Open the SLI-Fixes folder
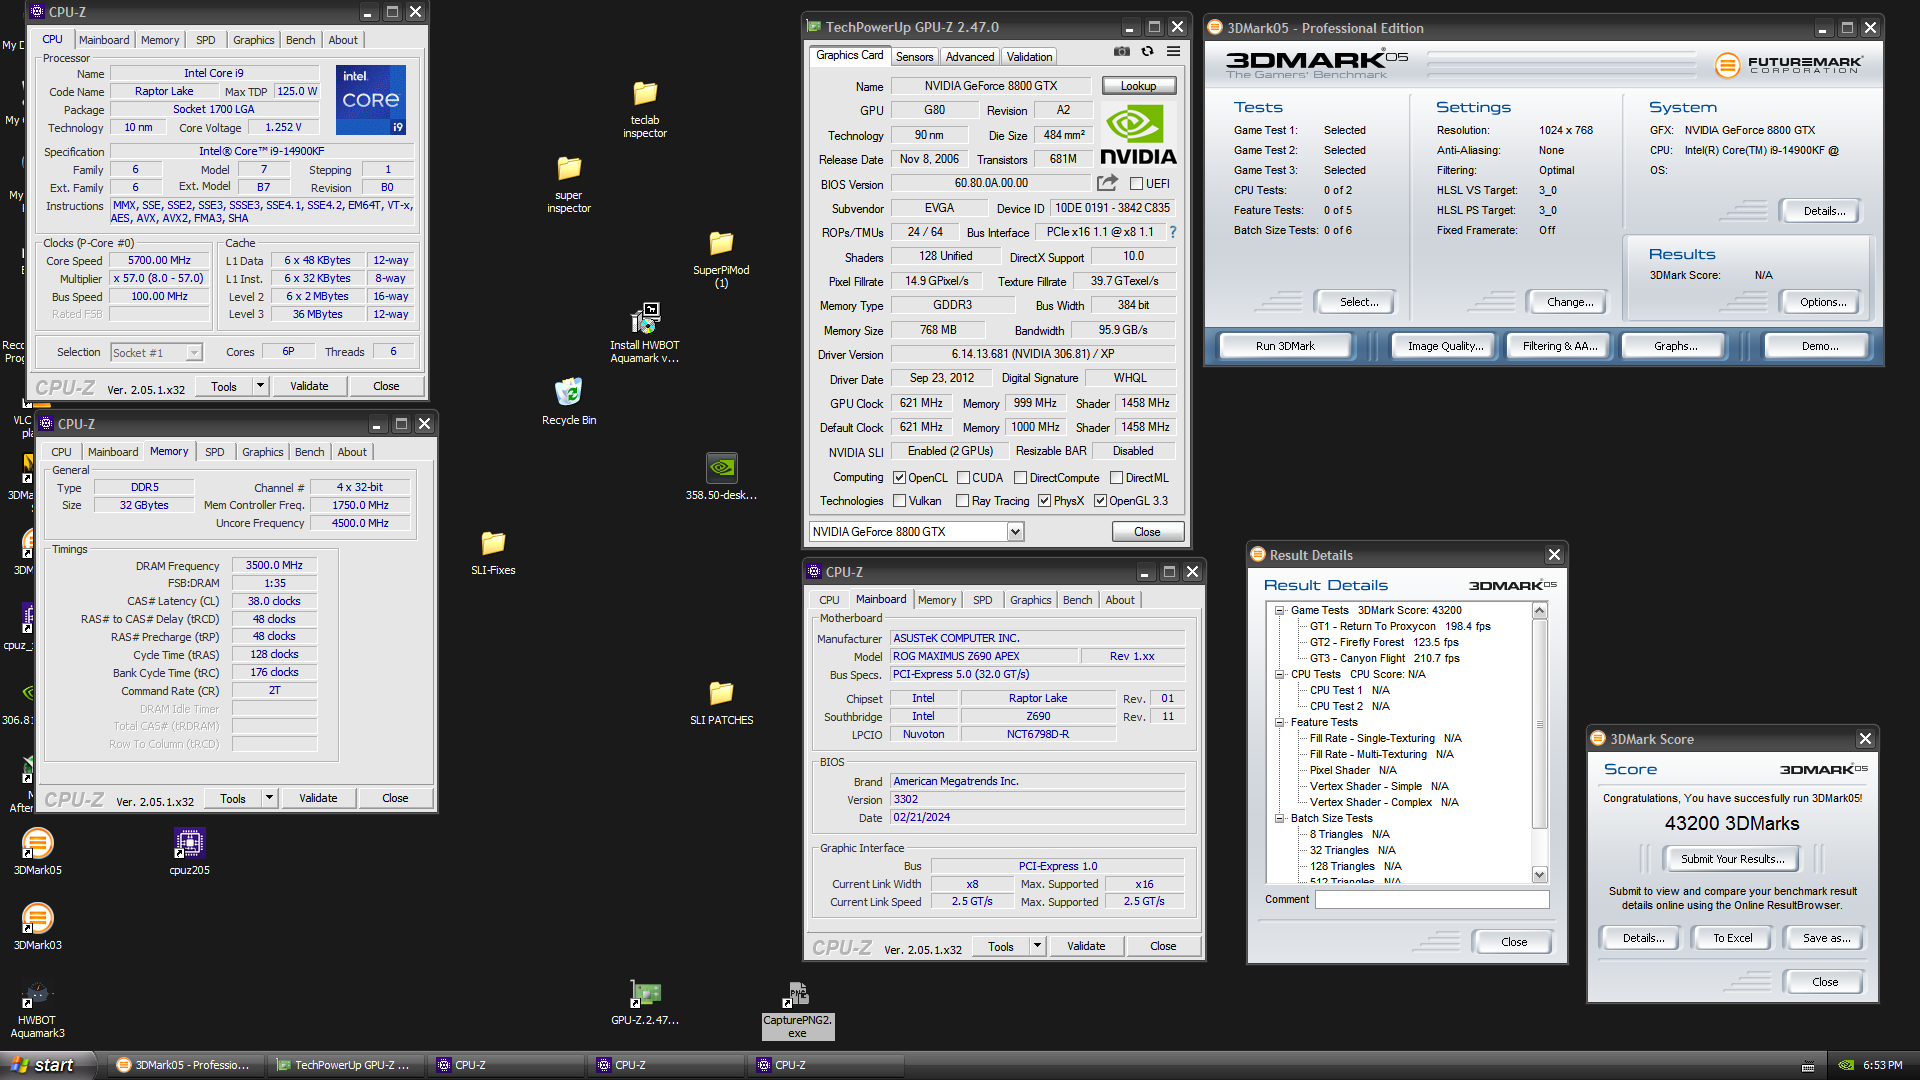Image resolution: width=1920 pixels, height=1080 pixels. (x=493, y=552)
